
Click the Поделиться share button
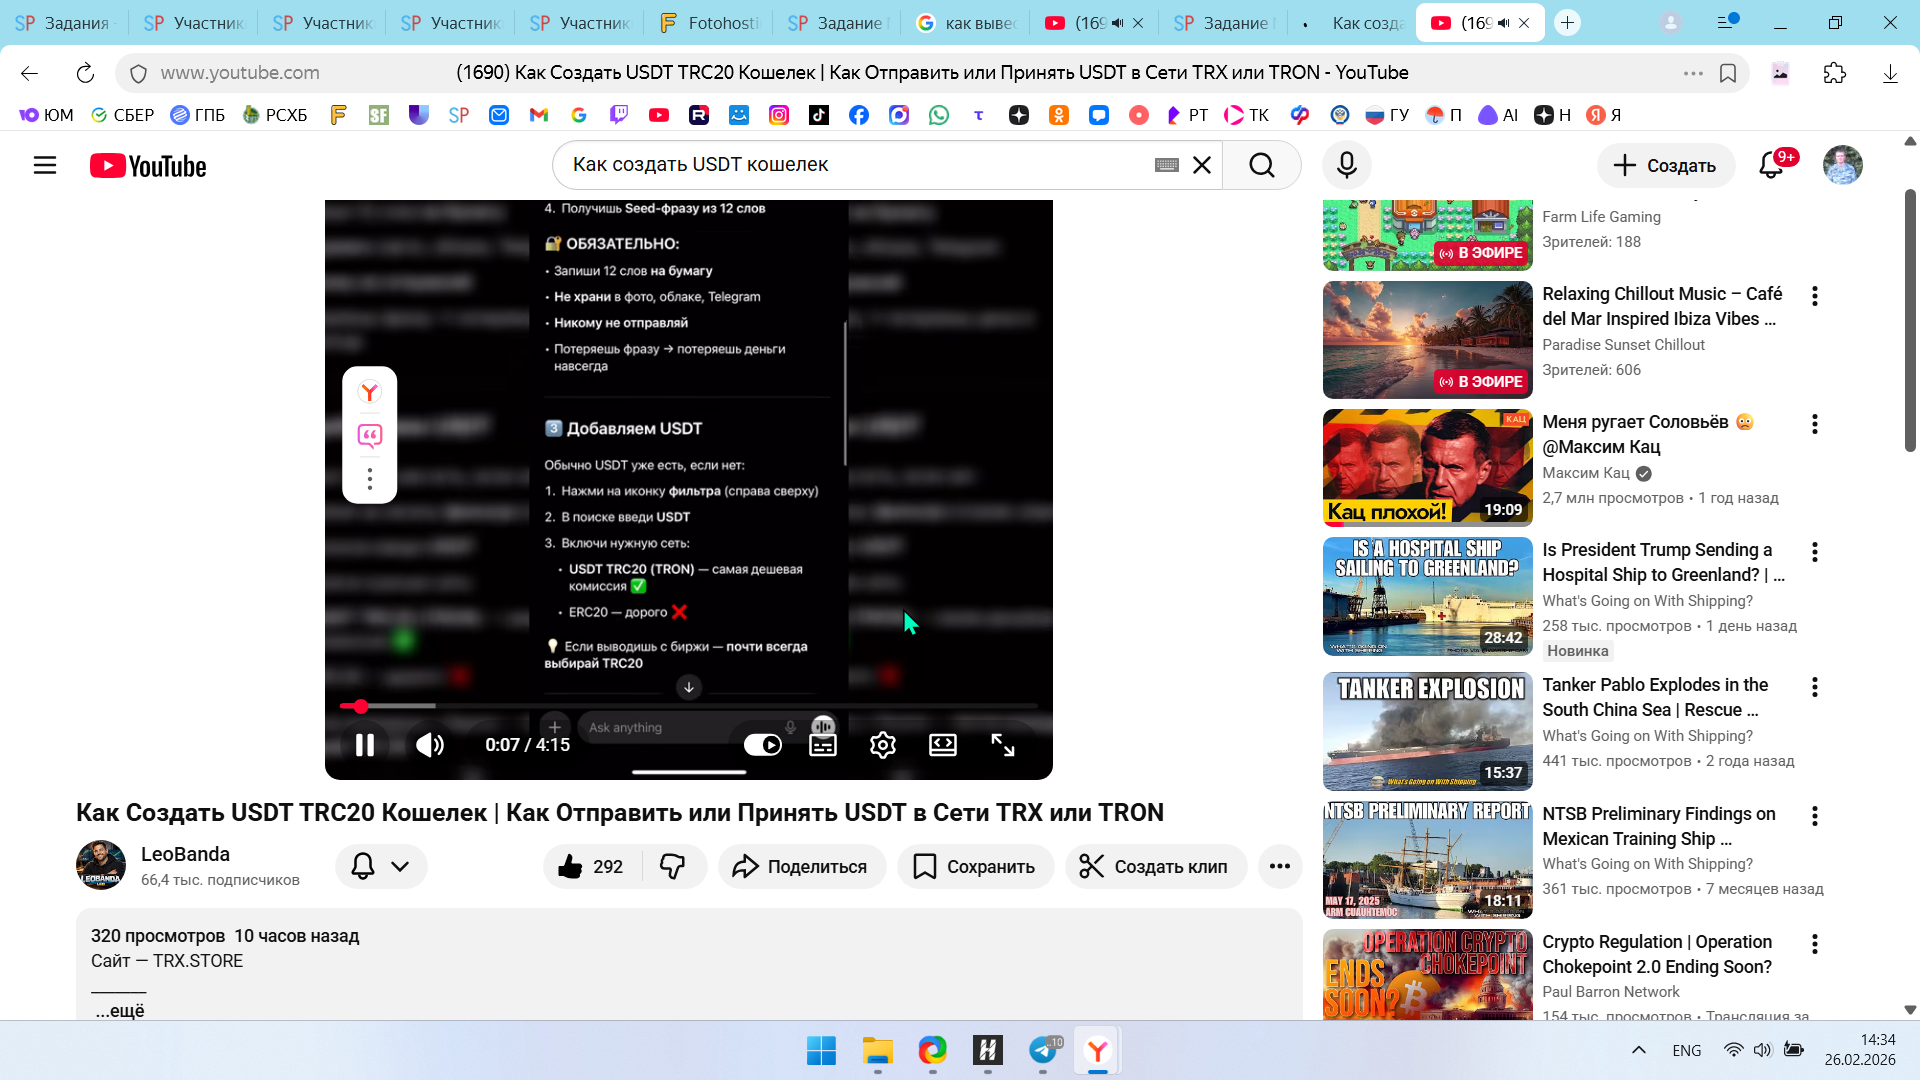[x=801, y=866]
